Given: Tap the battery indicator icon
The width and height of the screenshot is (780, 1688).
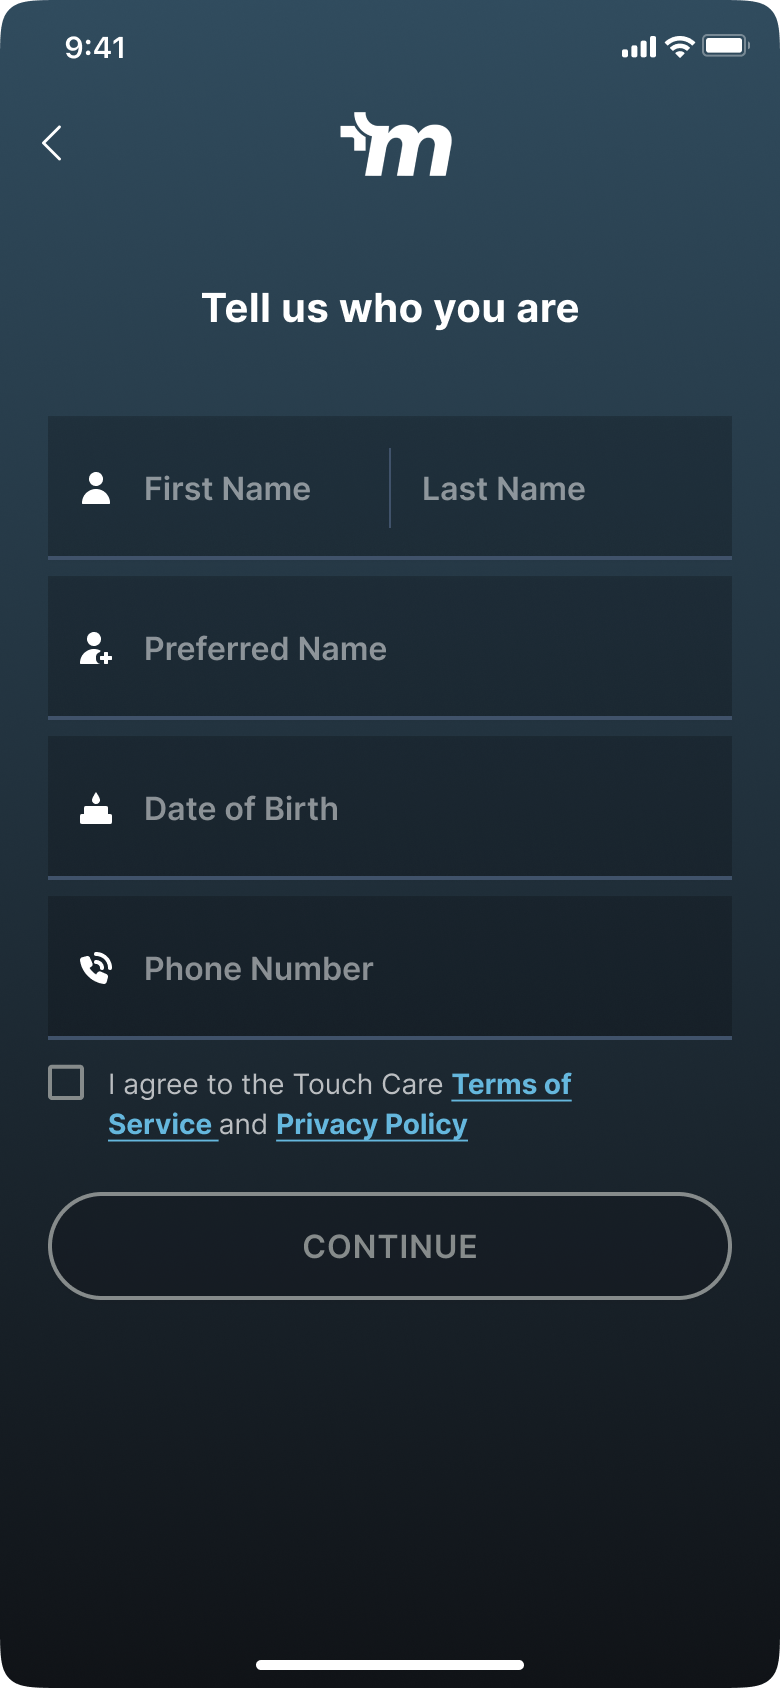Looking at the screenshot, I should point(726,46).
